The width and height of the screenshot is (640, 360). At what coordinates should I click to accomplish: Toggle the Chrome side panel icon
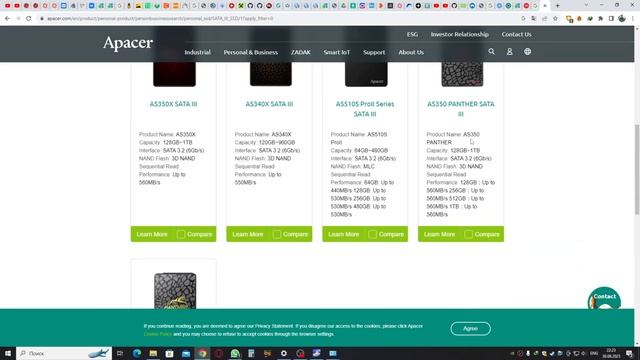tap(611, 18)
